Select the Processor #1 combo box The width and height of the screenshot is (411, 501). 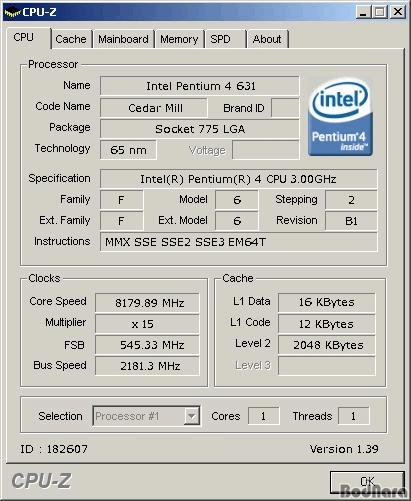[x=146, y=416]
